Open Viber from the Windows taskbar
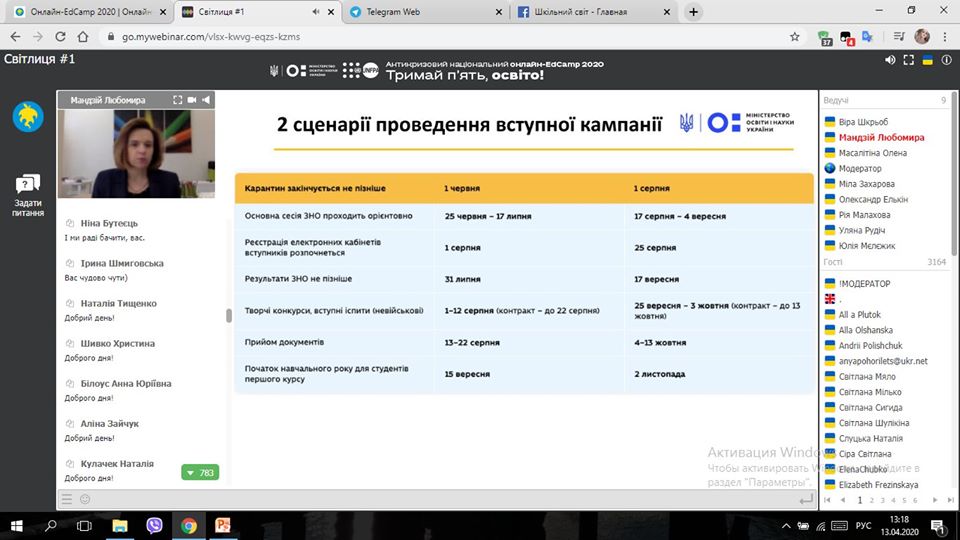The width and height of the screenshot is (960, 540). coord(155,525)
